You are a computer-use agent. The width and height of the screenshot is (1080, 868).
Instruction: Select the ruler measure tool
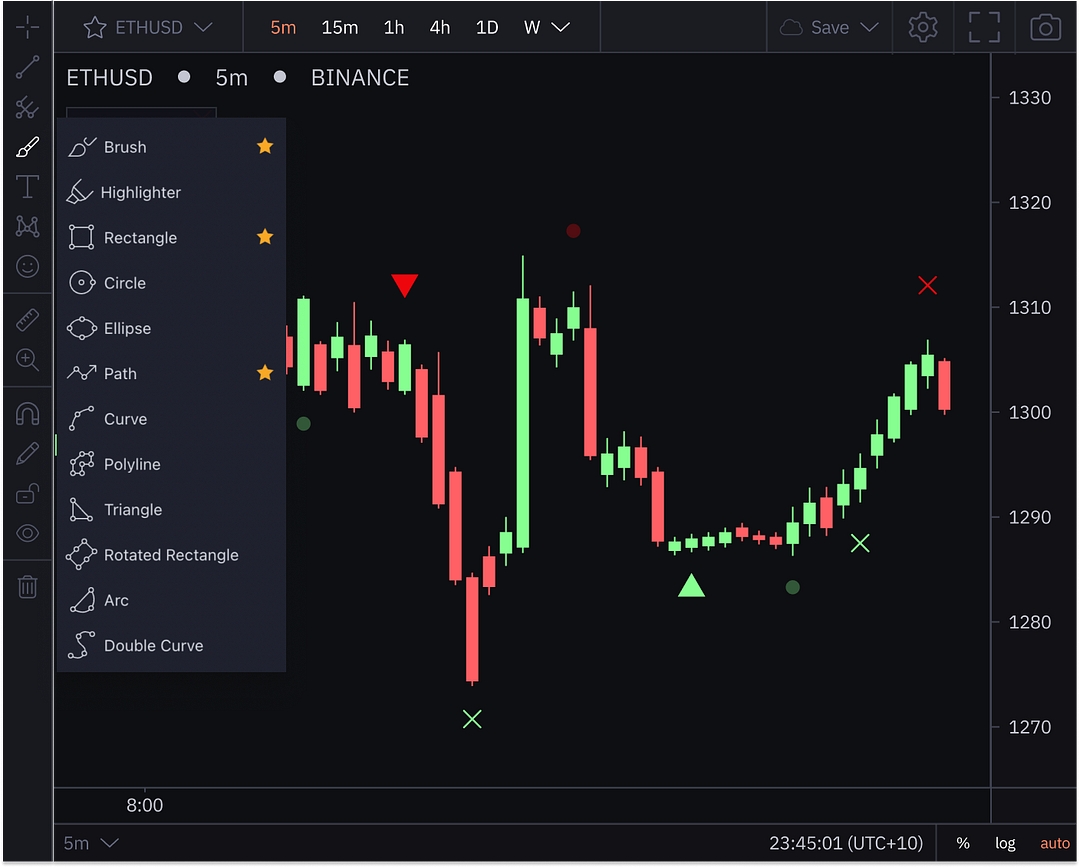point(27,320)
